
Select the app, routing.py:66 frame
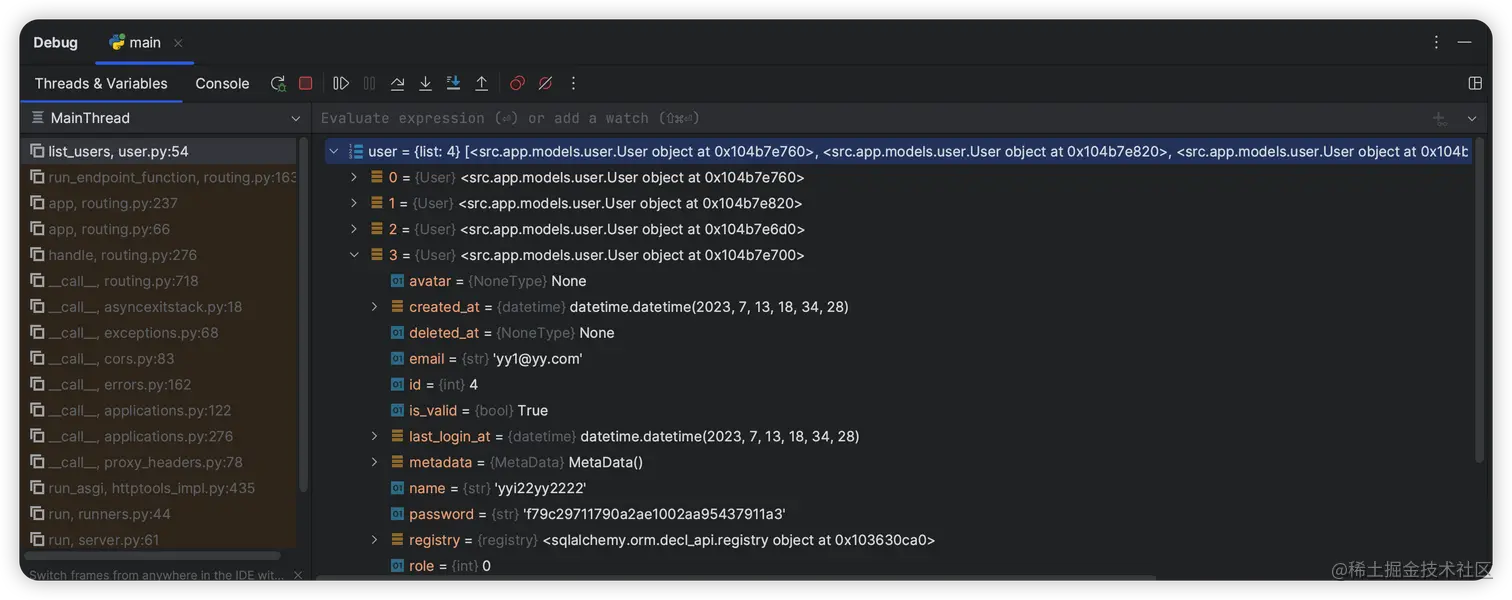pos(160,230)
